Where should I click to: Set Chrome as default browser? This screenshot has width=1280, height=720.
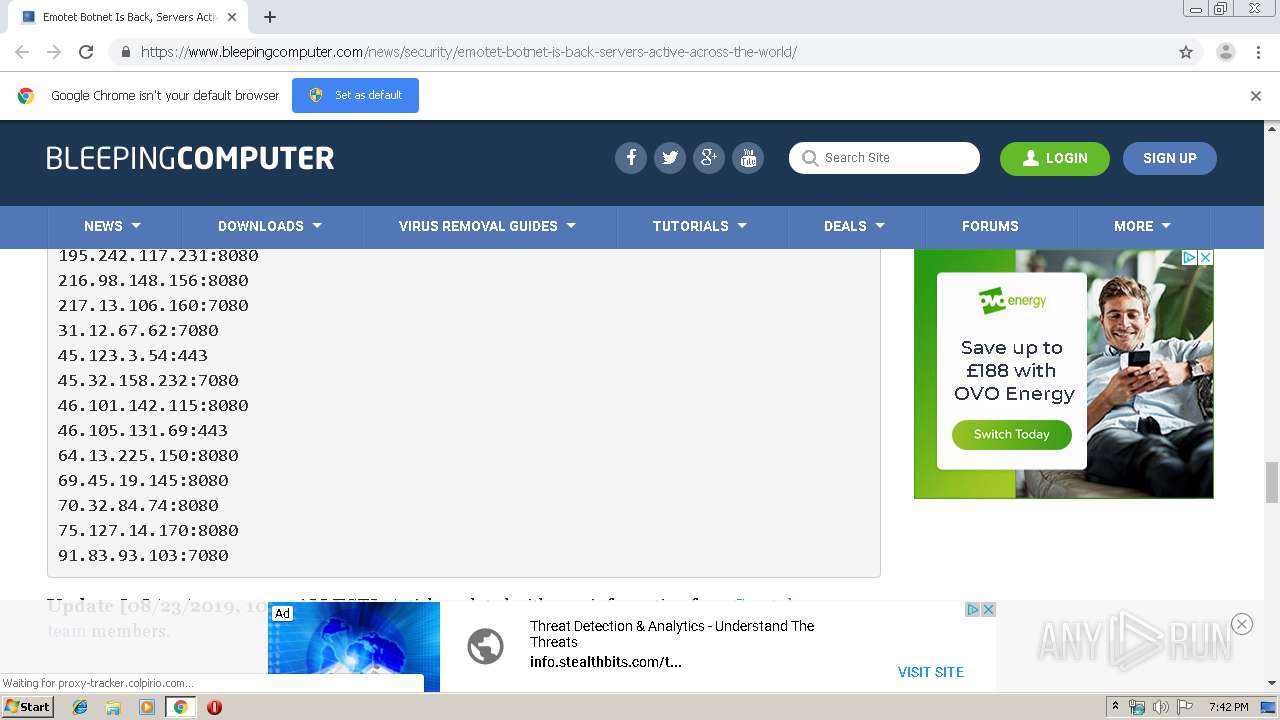coord(355,95)
